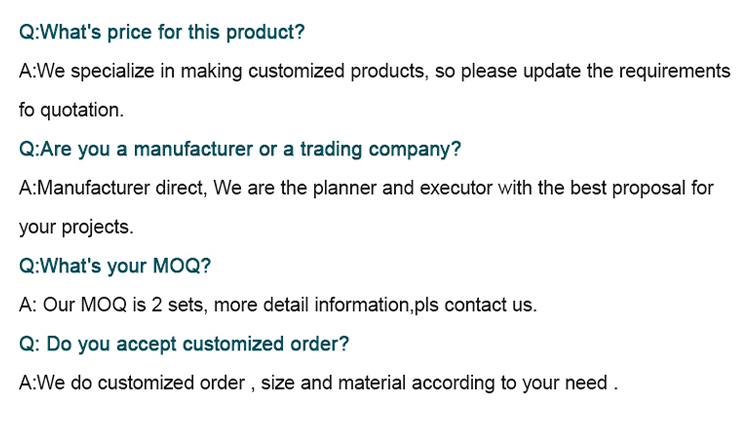Click the question "What's price for this product?"
750x444 pixels.
pos(162,32)
